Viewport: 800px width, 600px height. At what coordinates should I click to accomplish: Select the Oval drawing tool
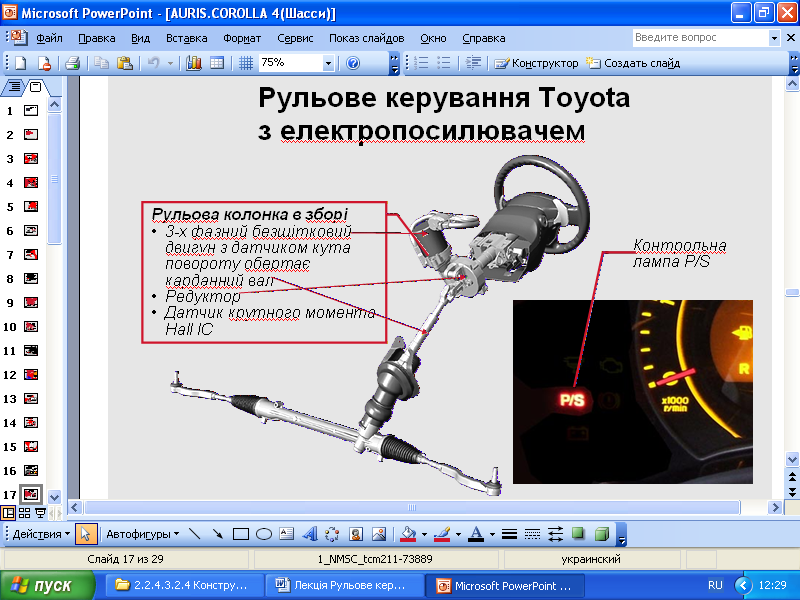[264, 534]
